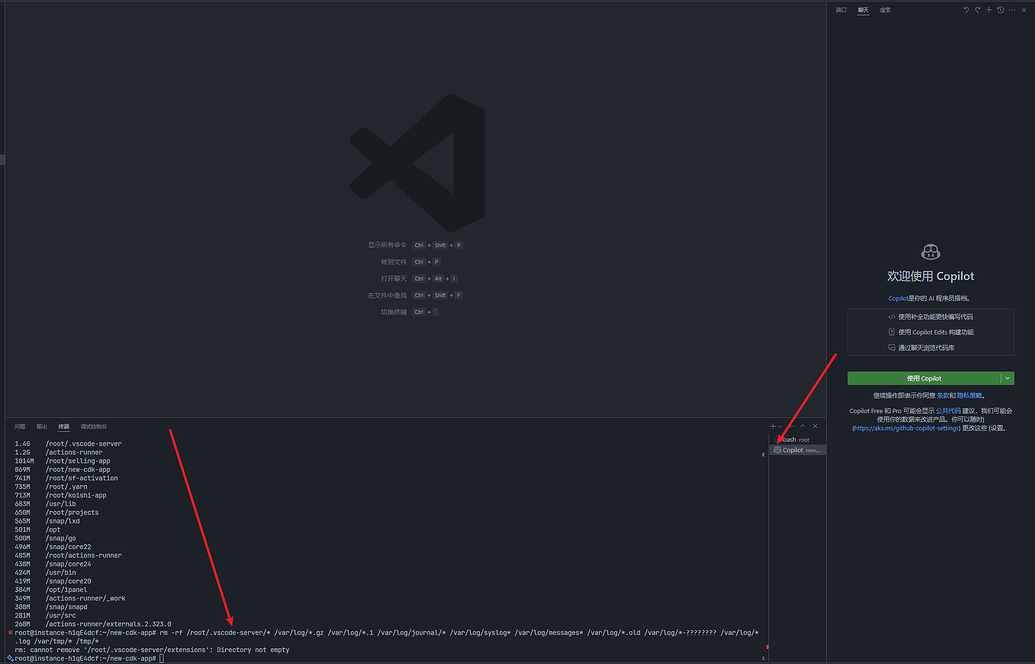Click the chat codebase browsing feature icon
1035x664 pixels.
tap(892, 348)
